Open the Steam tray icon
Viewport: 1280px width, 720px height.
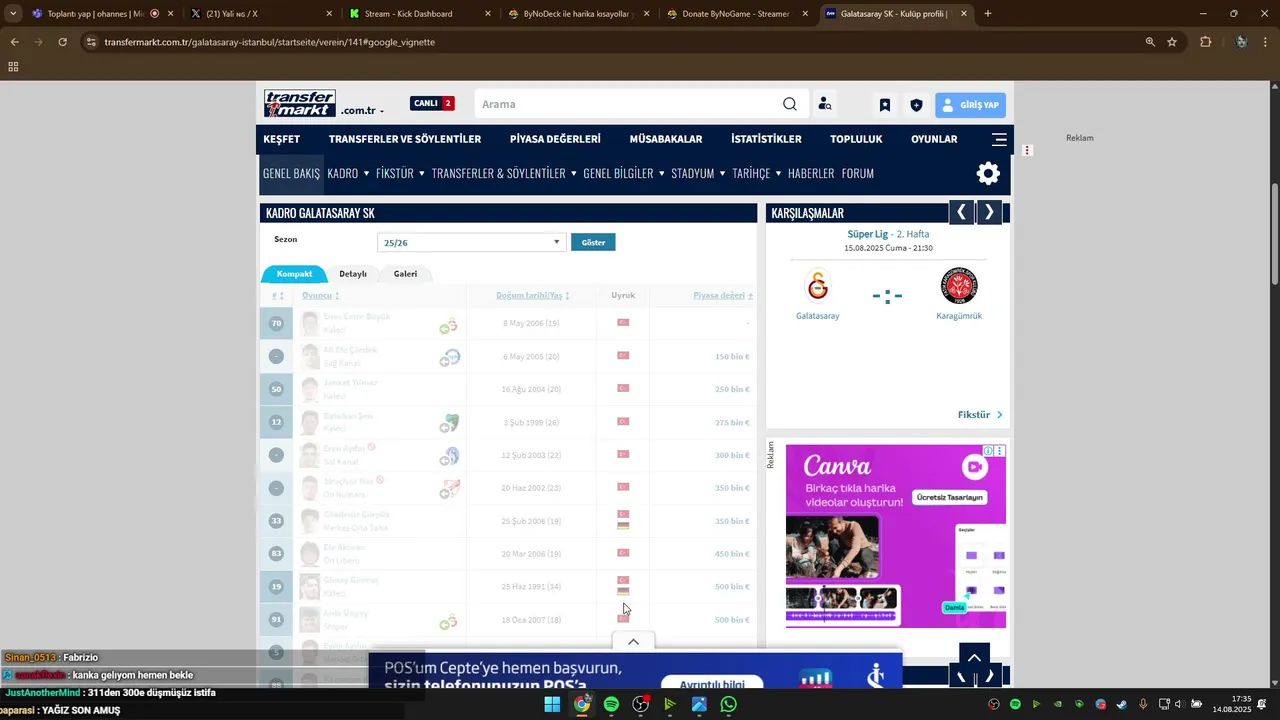click(x=1122, y=704)
